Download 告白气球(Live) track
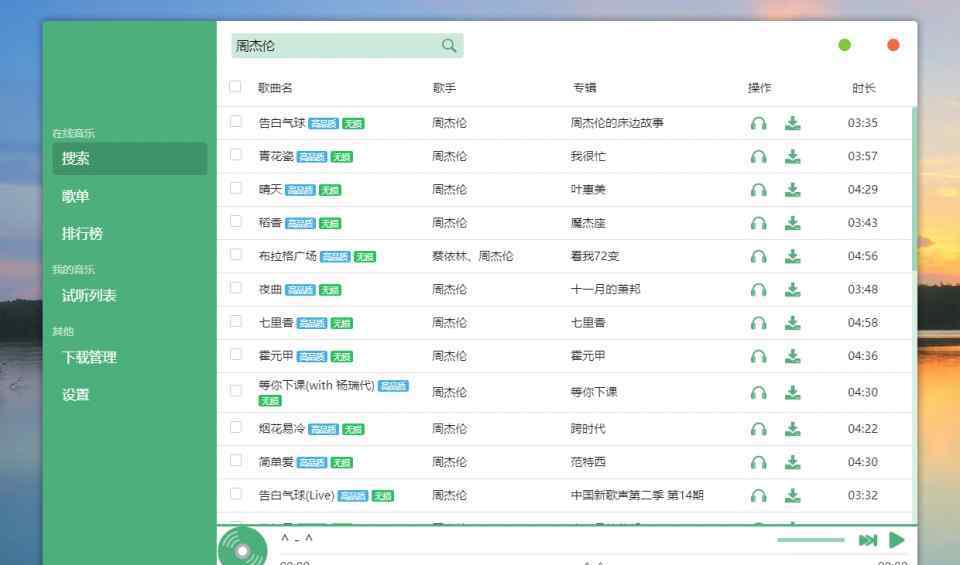960x565 pixels. (x=793, y=495)
